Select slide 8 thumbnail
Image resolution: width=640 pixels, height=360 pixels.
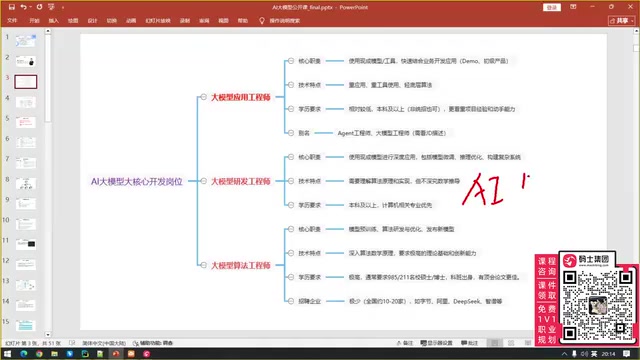[x=25, y=183]
